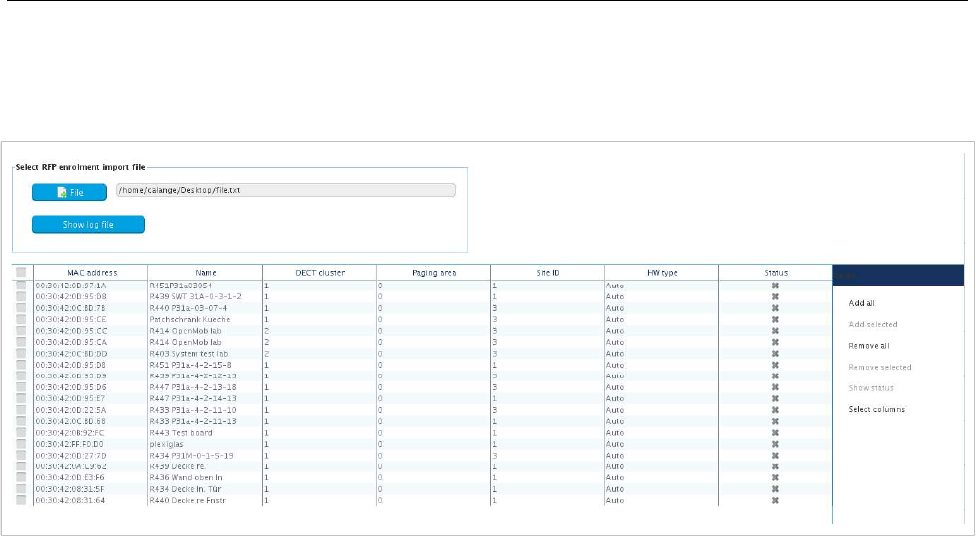Sort by the DECT cluster column header

[320, 273]
